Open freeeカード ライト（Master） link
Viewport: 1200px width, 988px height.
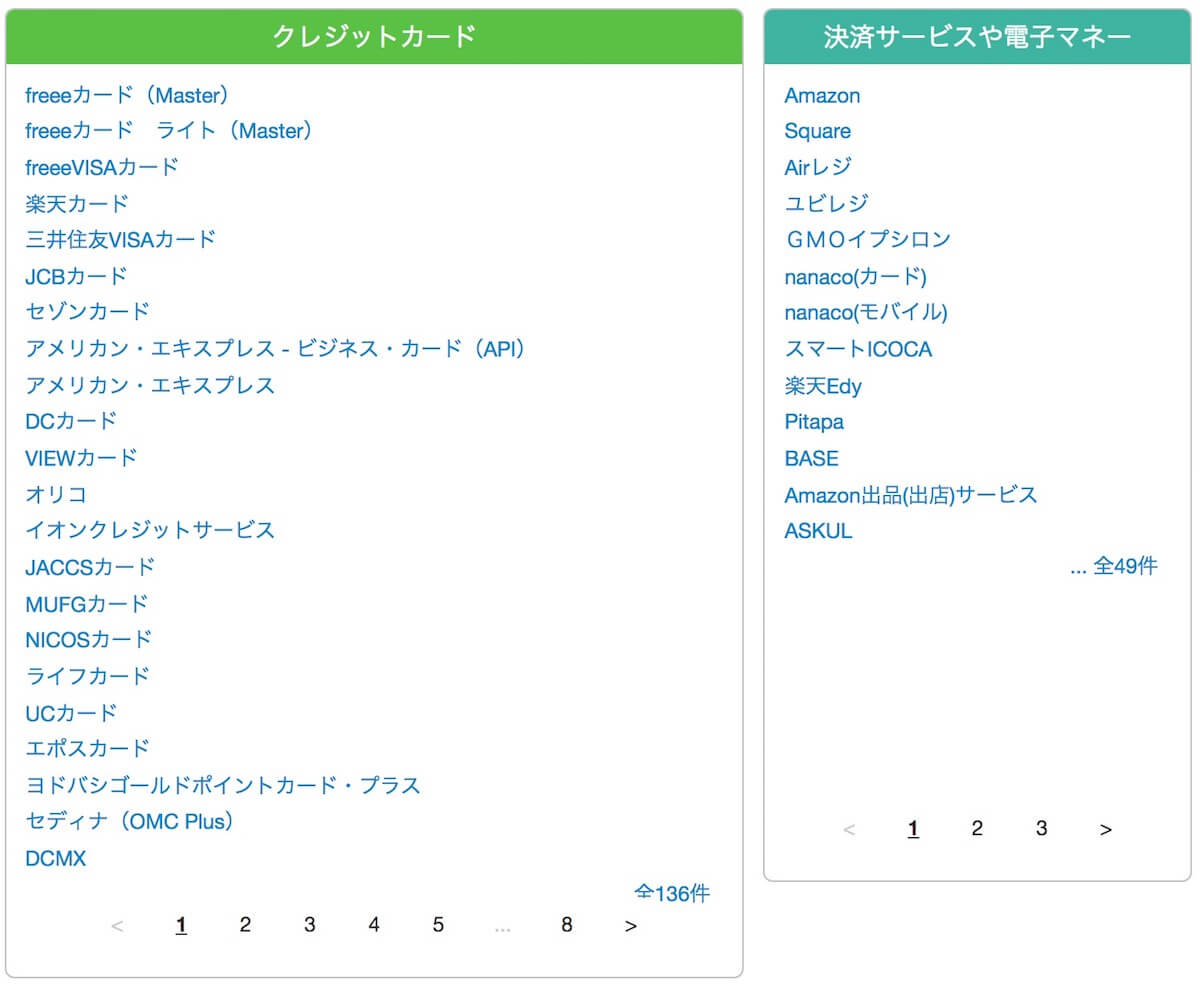coord(170,131)
